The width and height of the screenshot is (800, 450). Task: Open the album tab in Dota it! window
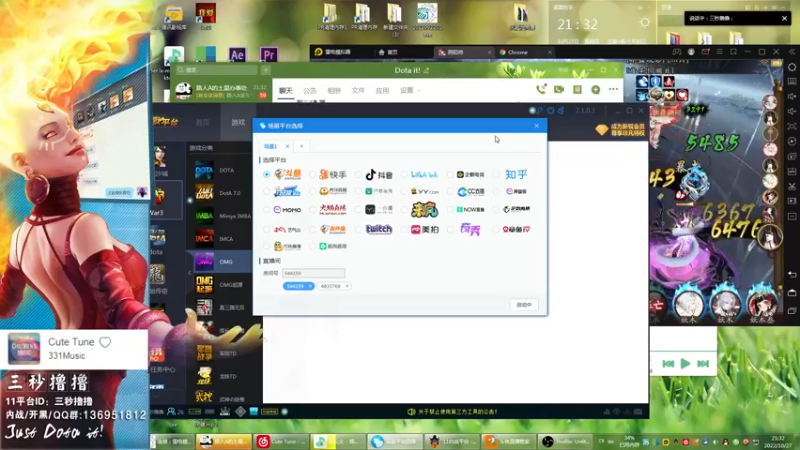(x=334, y=91)
